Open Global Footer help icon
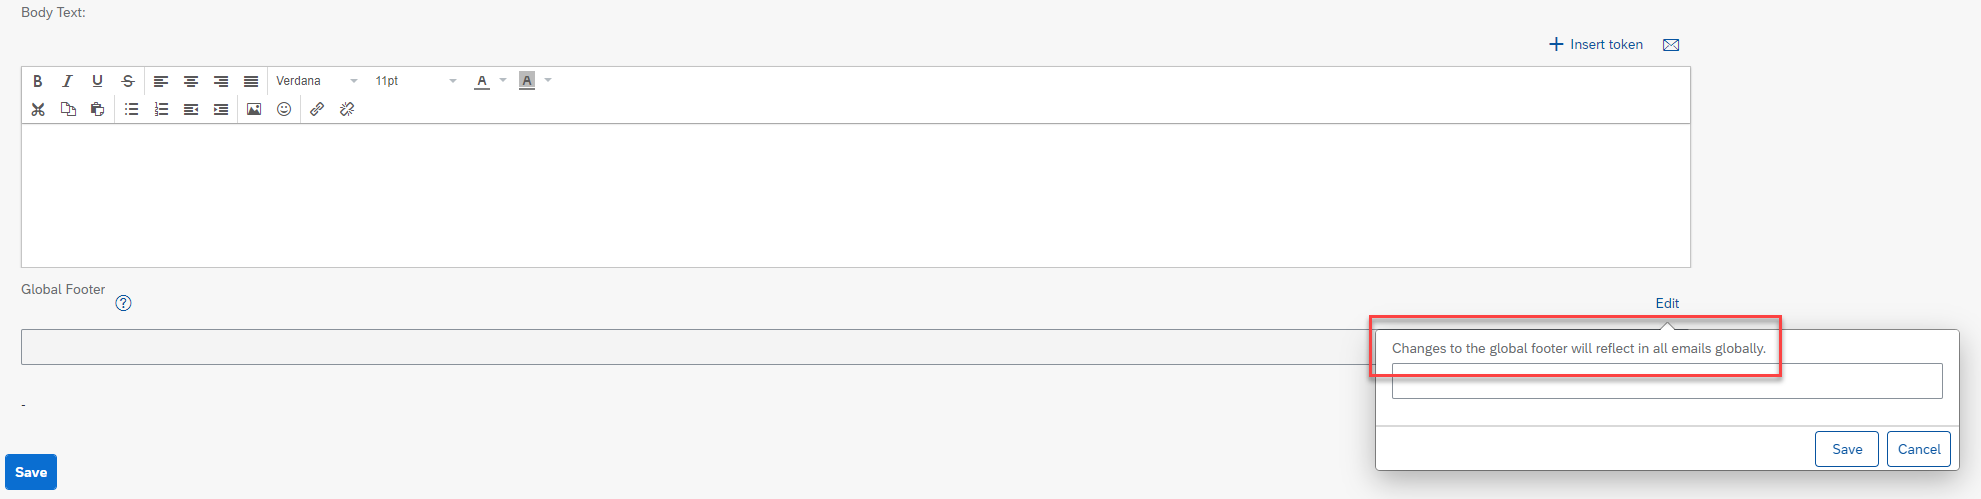Screen dimensions: 1981x499 coord(123,303)
